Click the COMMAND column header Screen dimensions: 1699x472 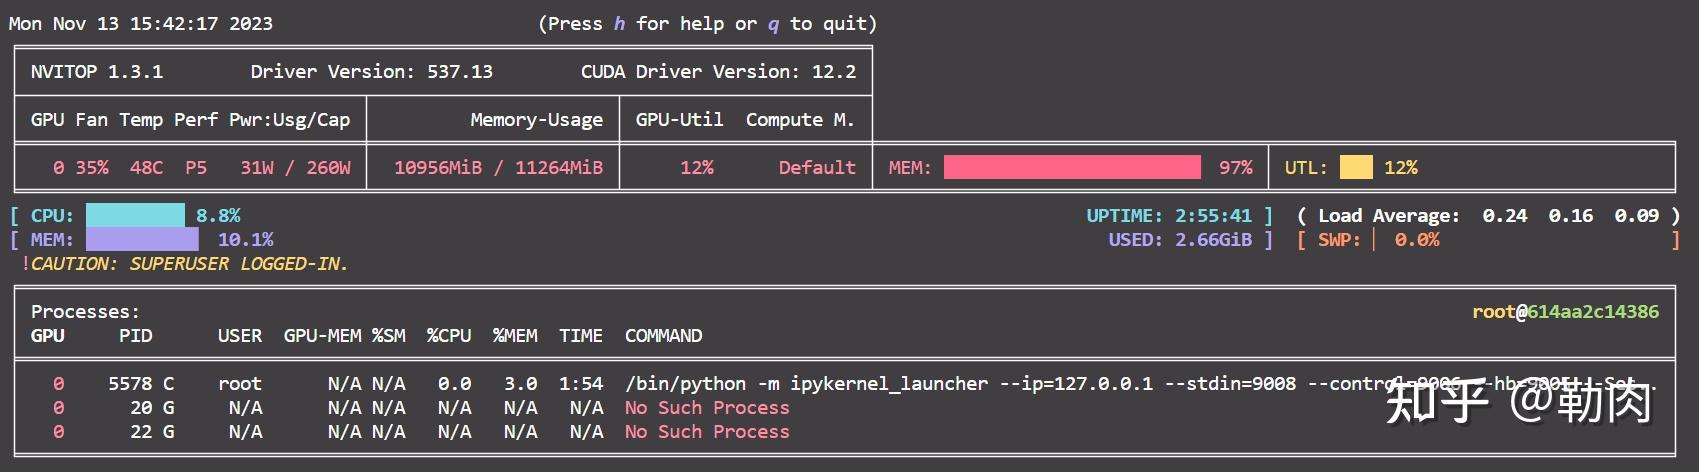(x=663, y=336)
